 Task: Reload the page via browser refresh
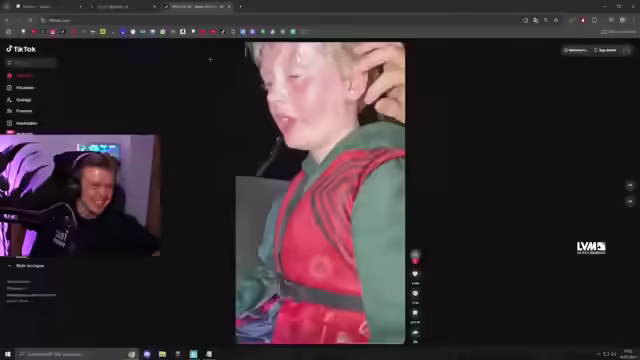pos(30,20)
